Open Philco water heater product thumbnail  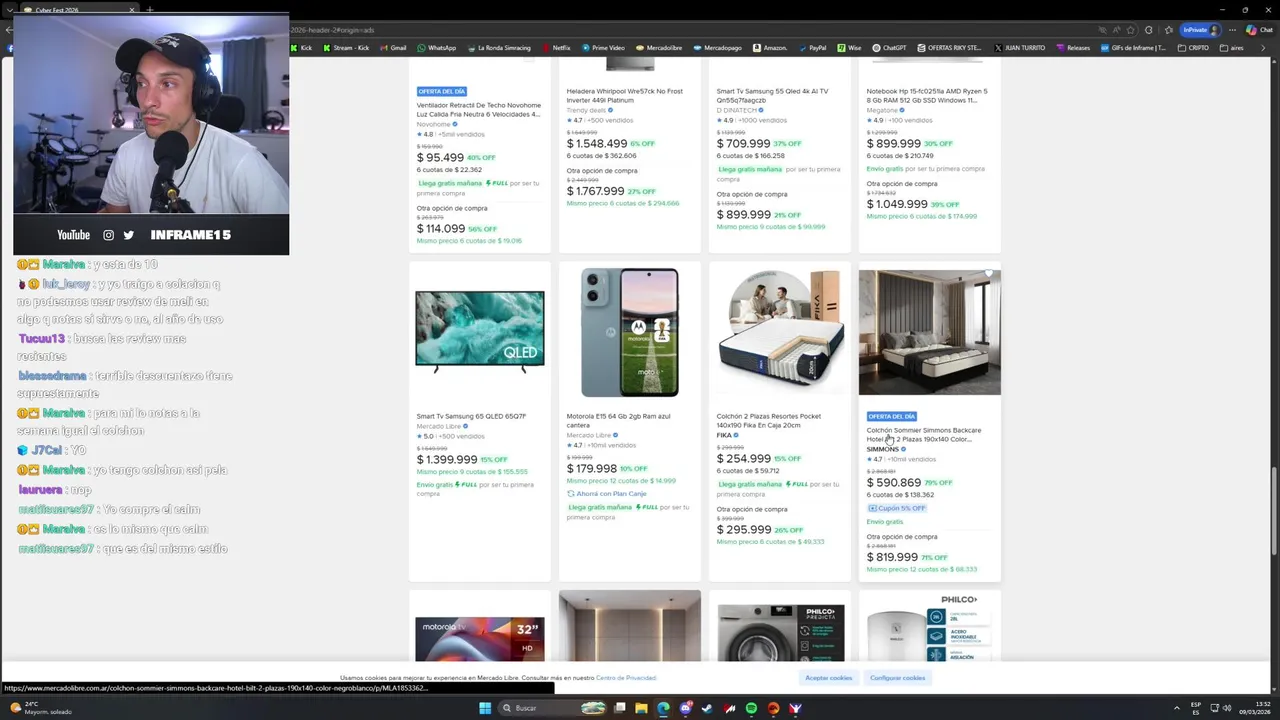point(930,628)
